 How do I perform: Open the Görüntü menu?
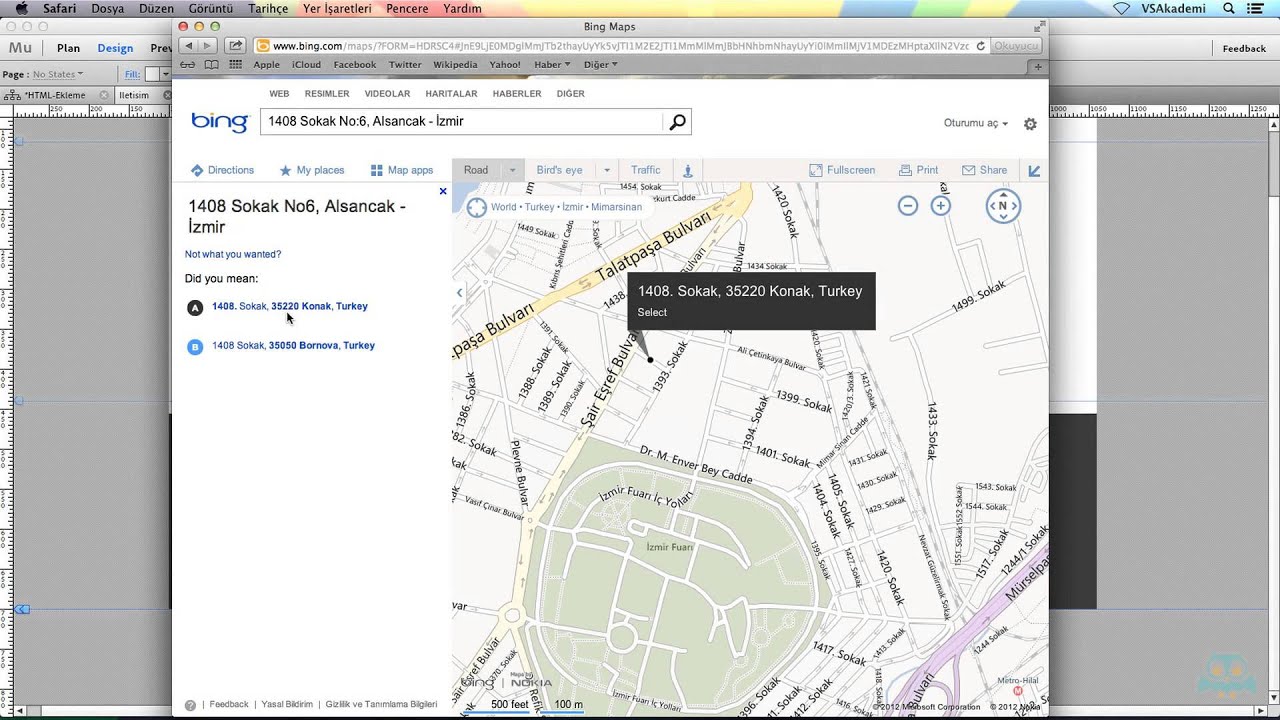pyautogui.click(x=211, y=9)
